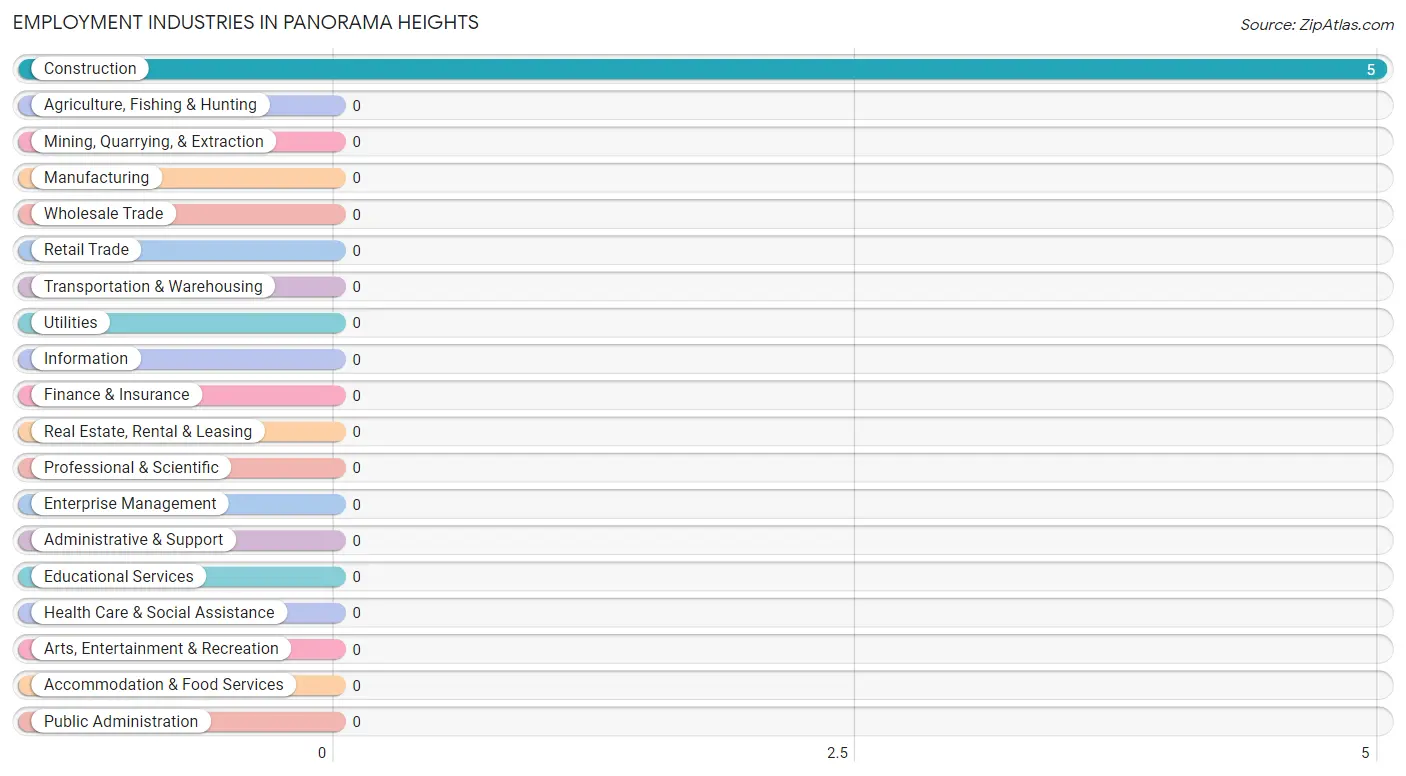Select the Administrative & Support label
Screen dimensions: 1406x776
click(x=134, y=540)
